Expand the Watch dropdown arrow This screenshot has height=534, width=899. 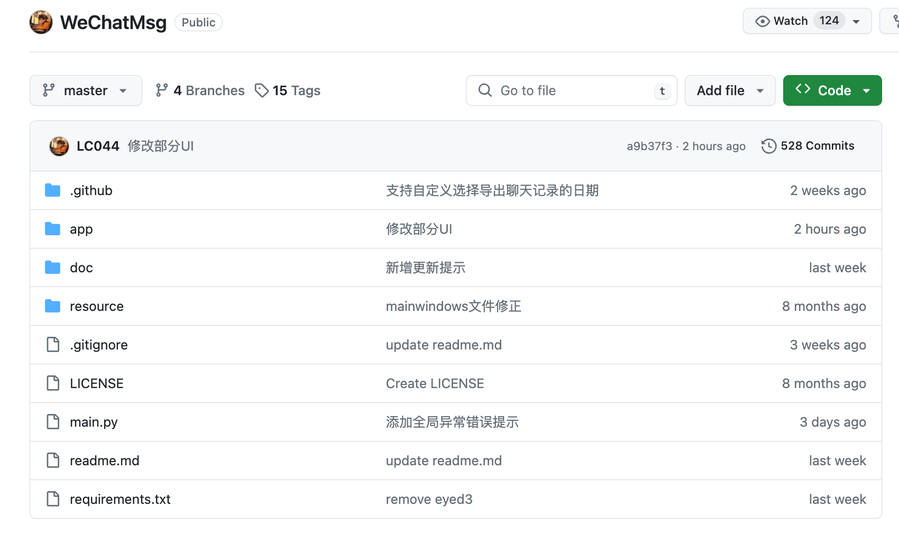(x=856, y=22)
